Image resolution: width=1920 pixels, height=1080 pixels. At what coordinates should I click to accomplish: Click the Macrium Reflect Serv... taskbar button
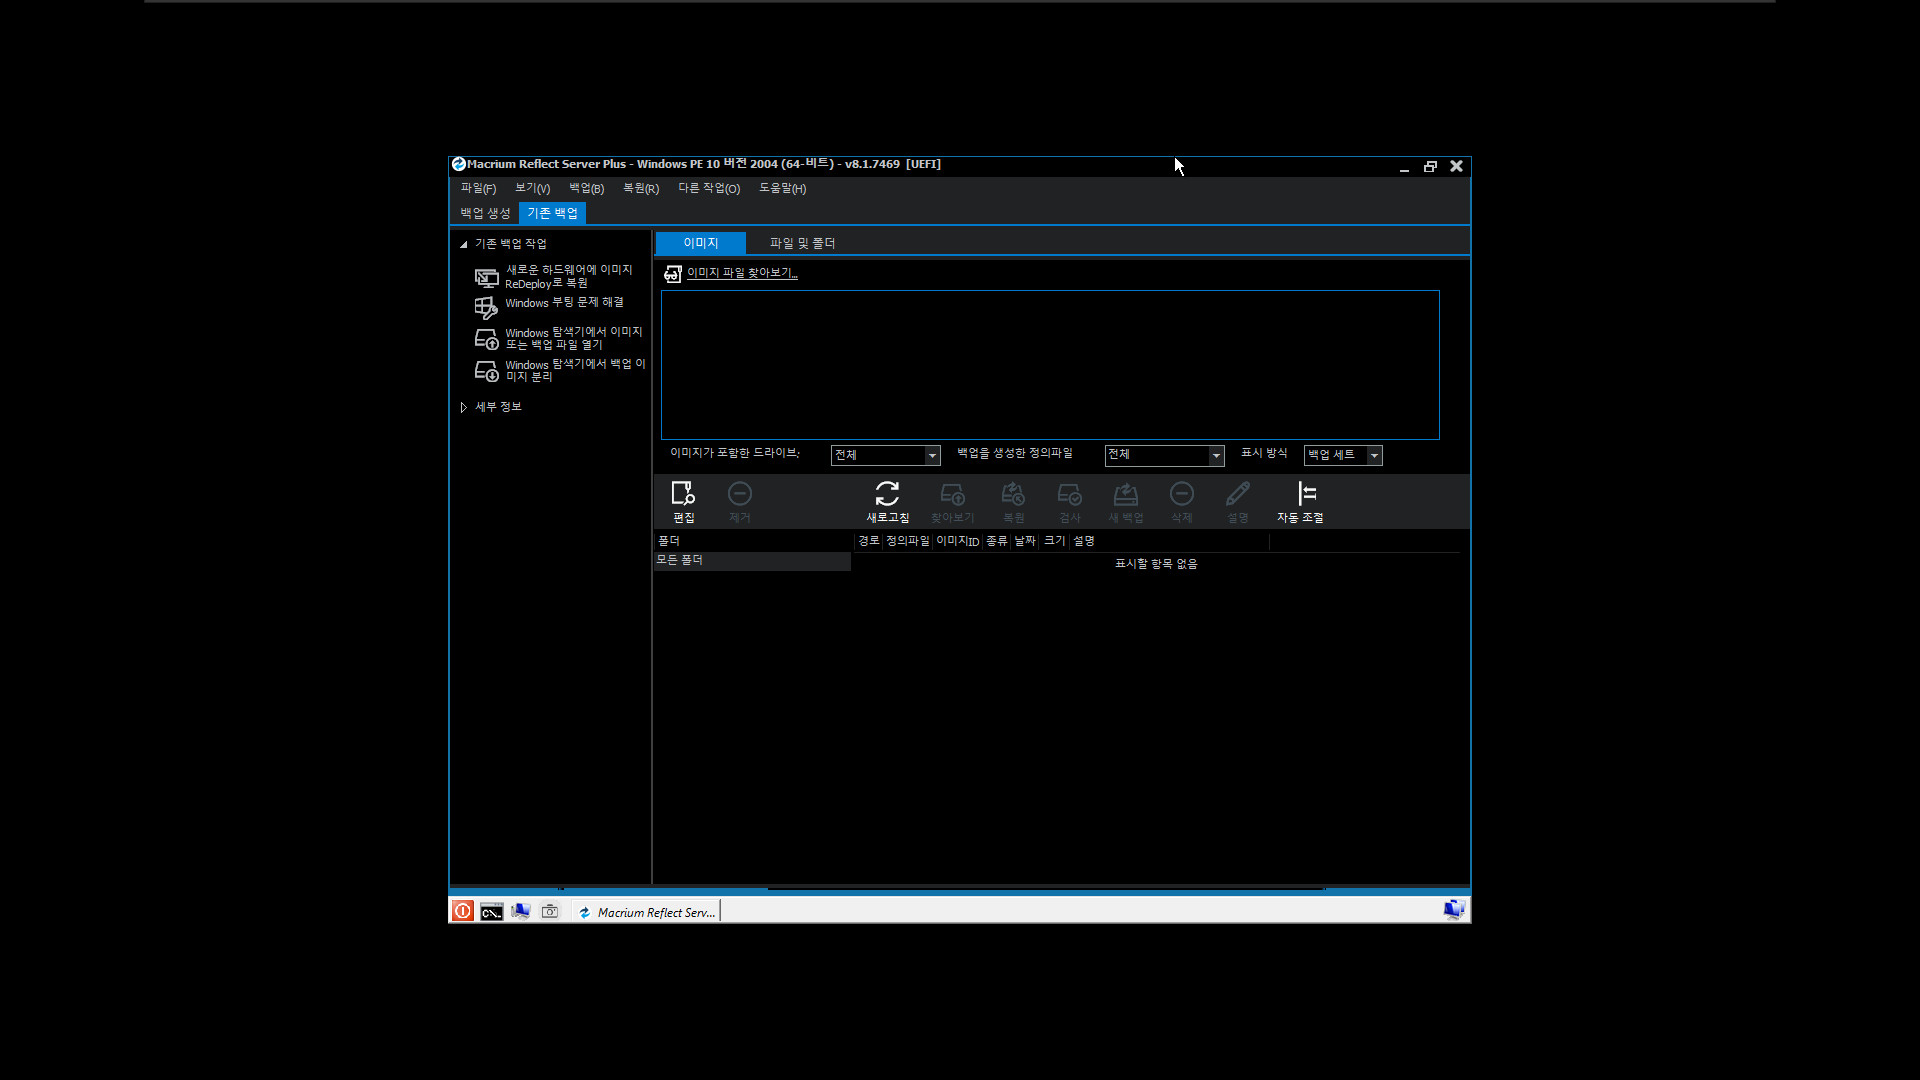coord(647,912)
